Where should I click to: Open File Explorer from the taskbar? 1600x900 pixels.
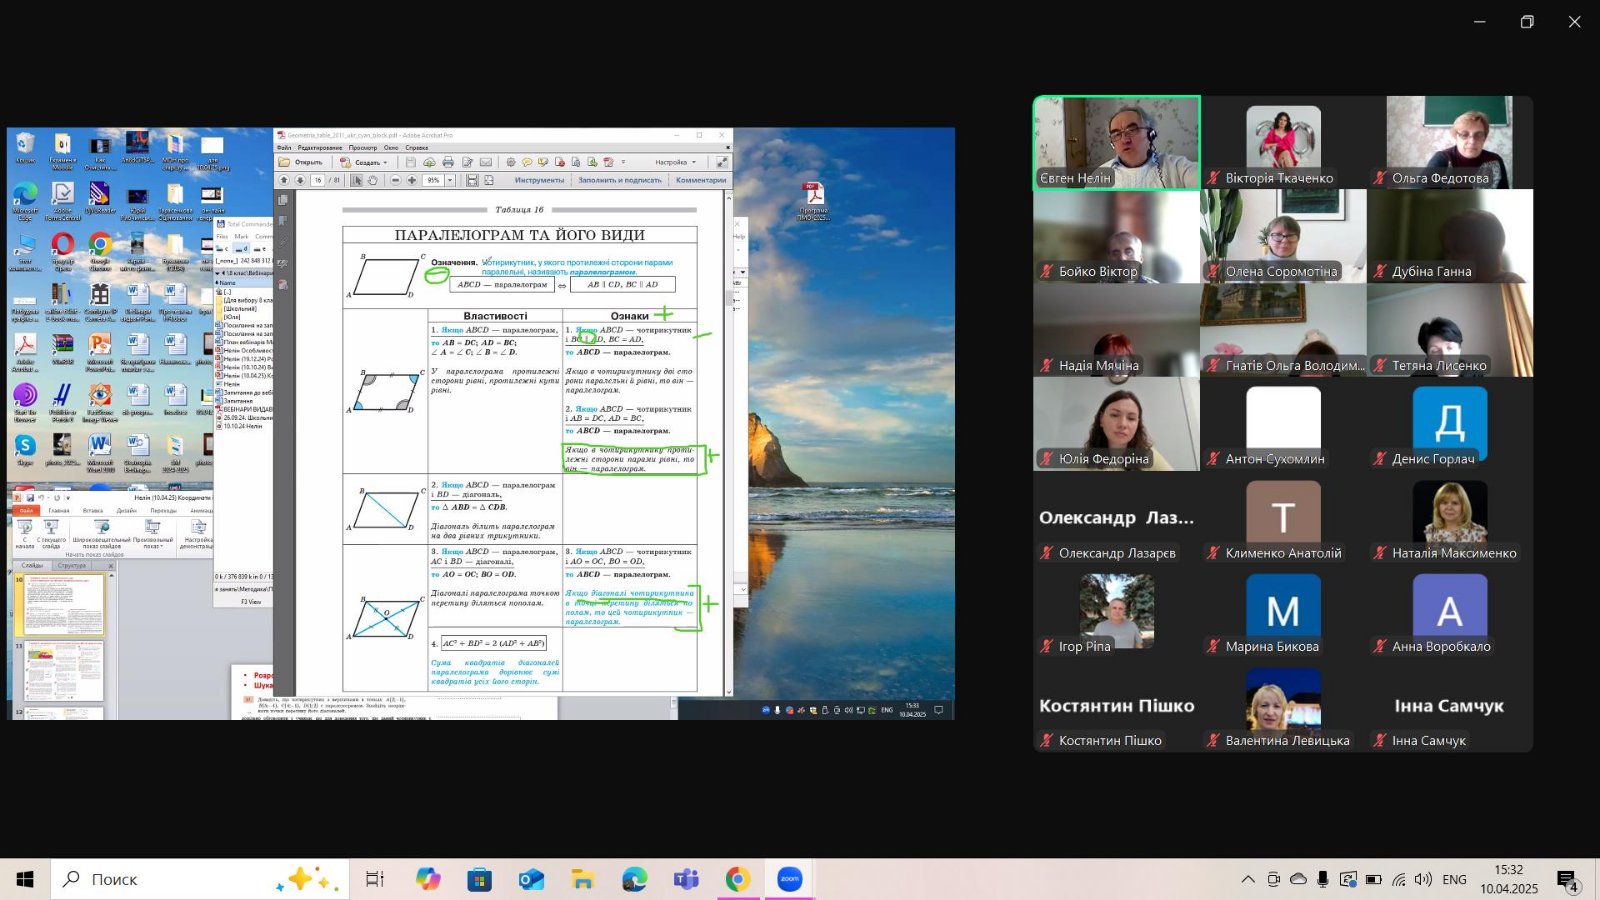(x=583, y=879)
